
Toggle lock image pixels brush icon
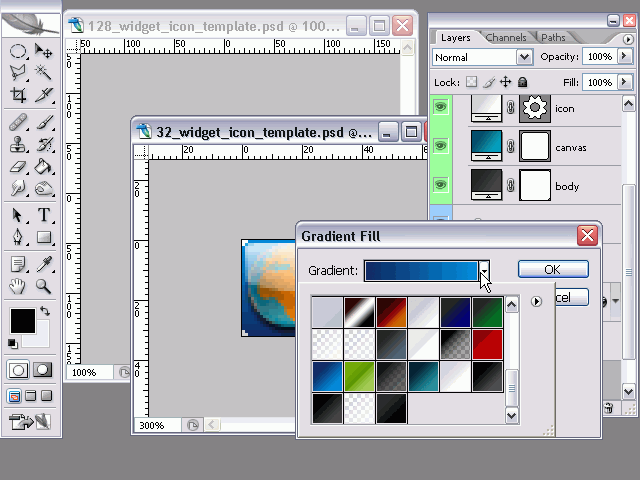(489, 82)
